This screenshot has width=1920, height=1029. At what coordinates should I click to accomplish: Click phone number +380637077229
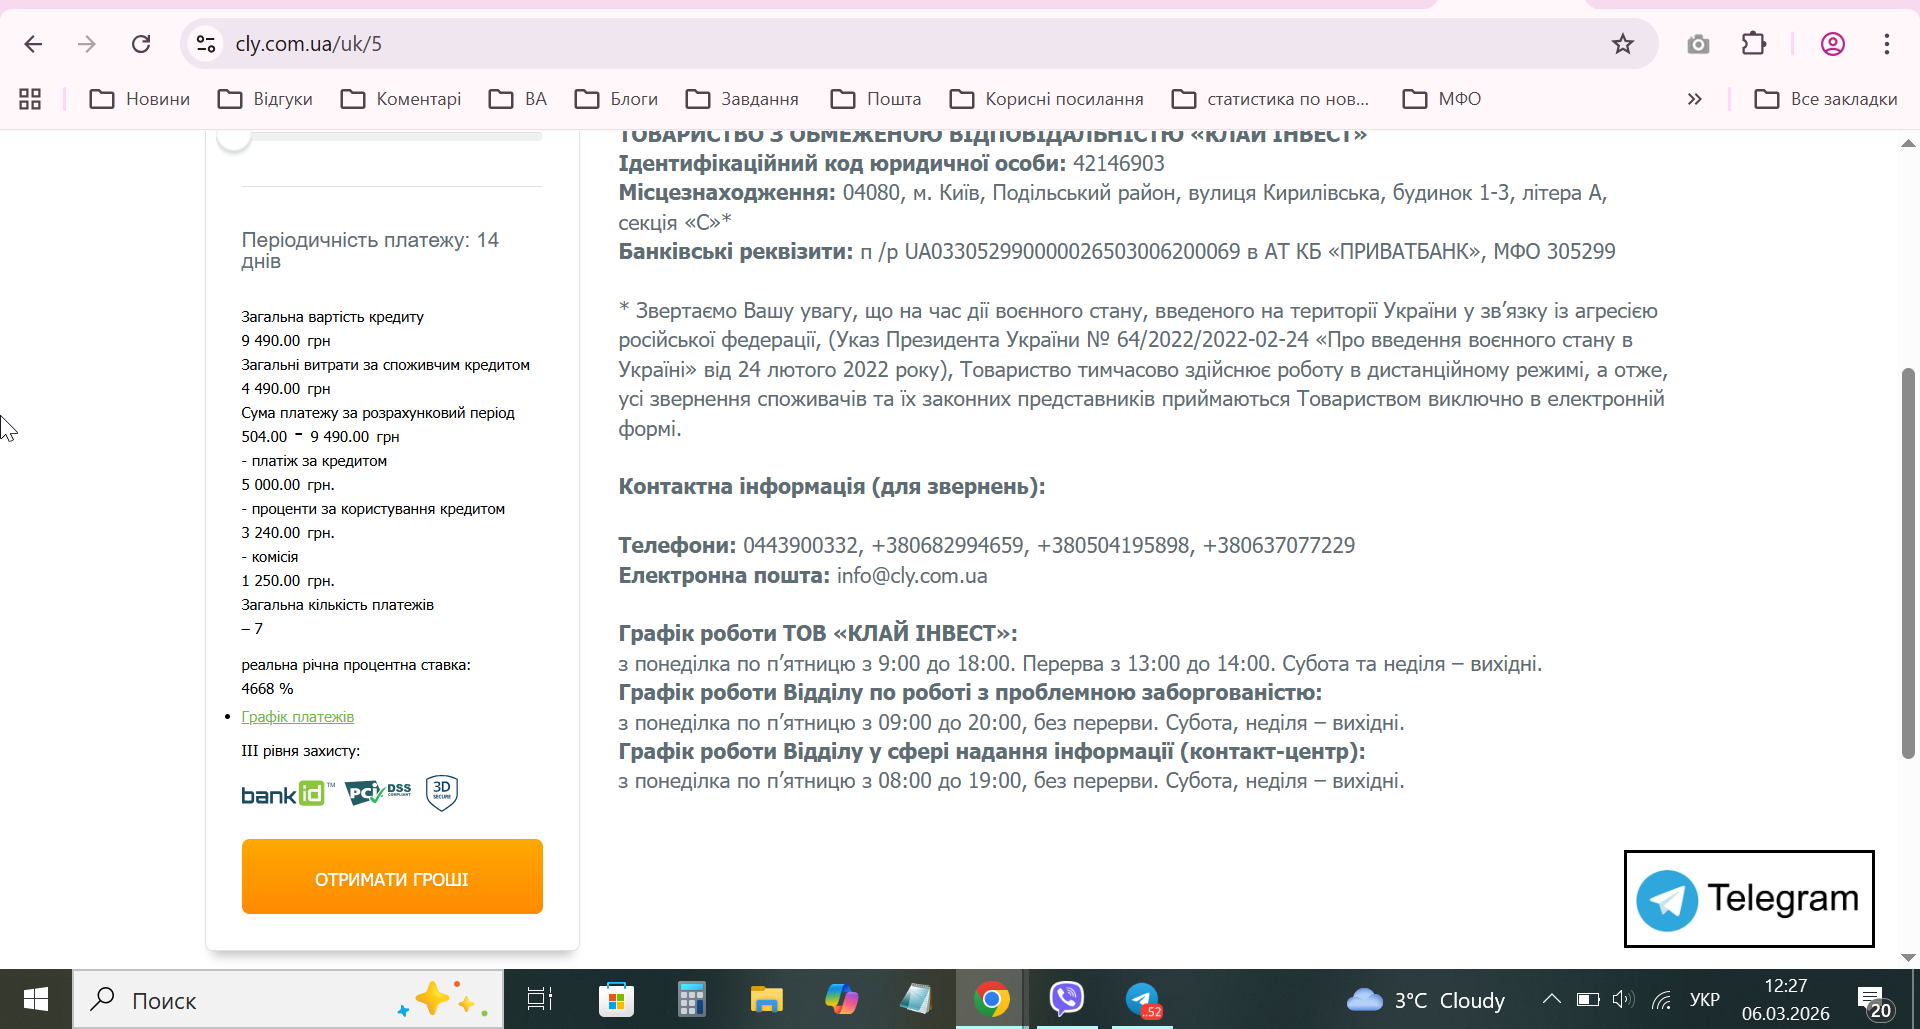(x=1279, y=546)
